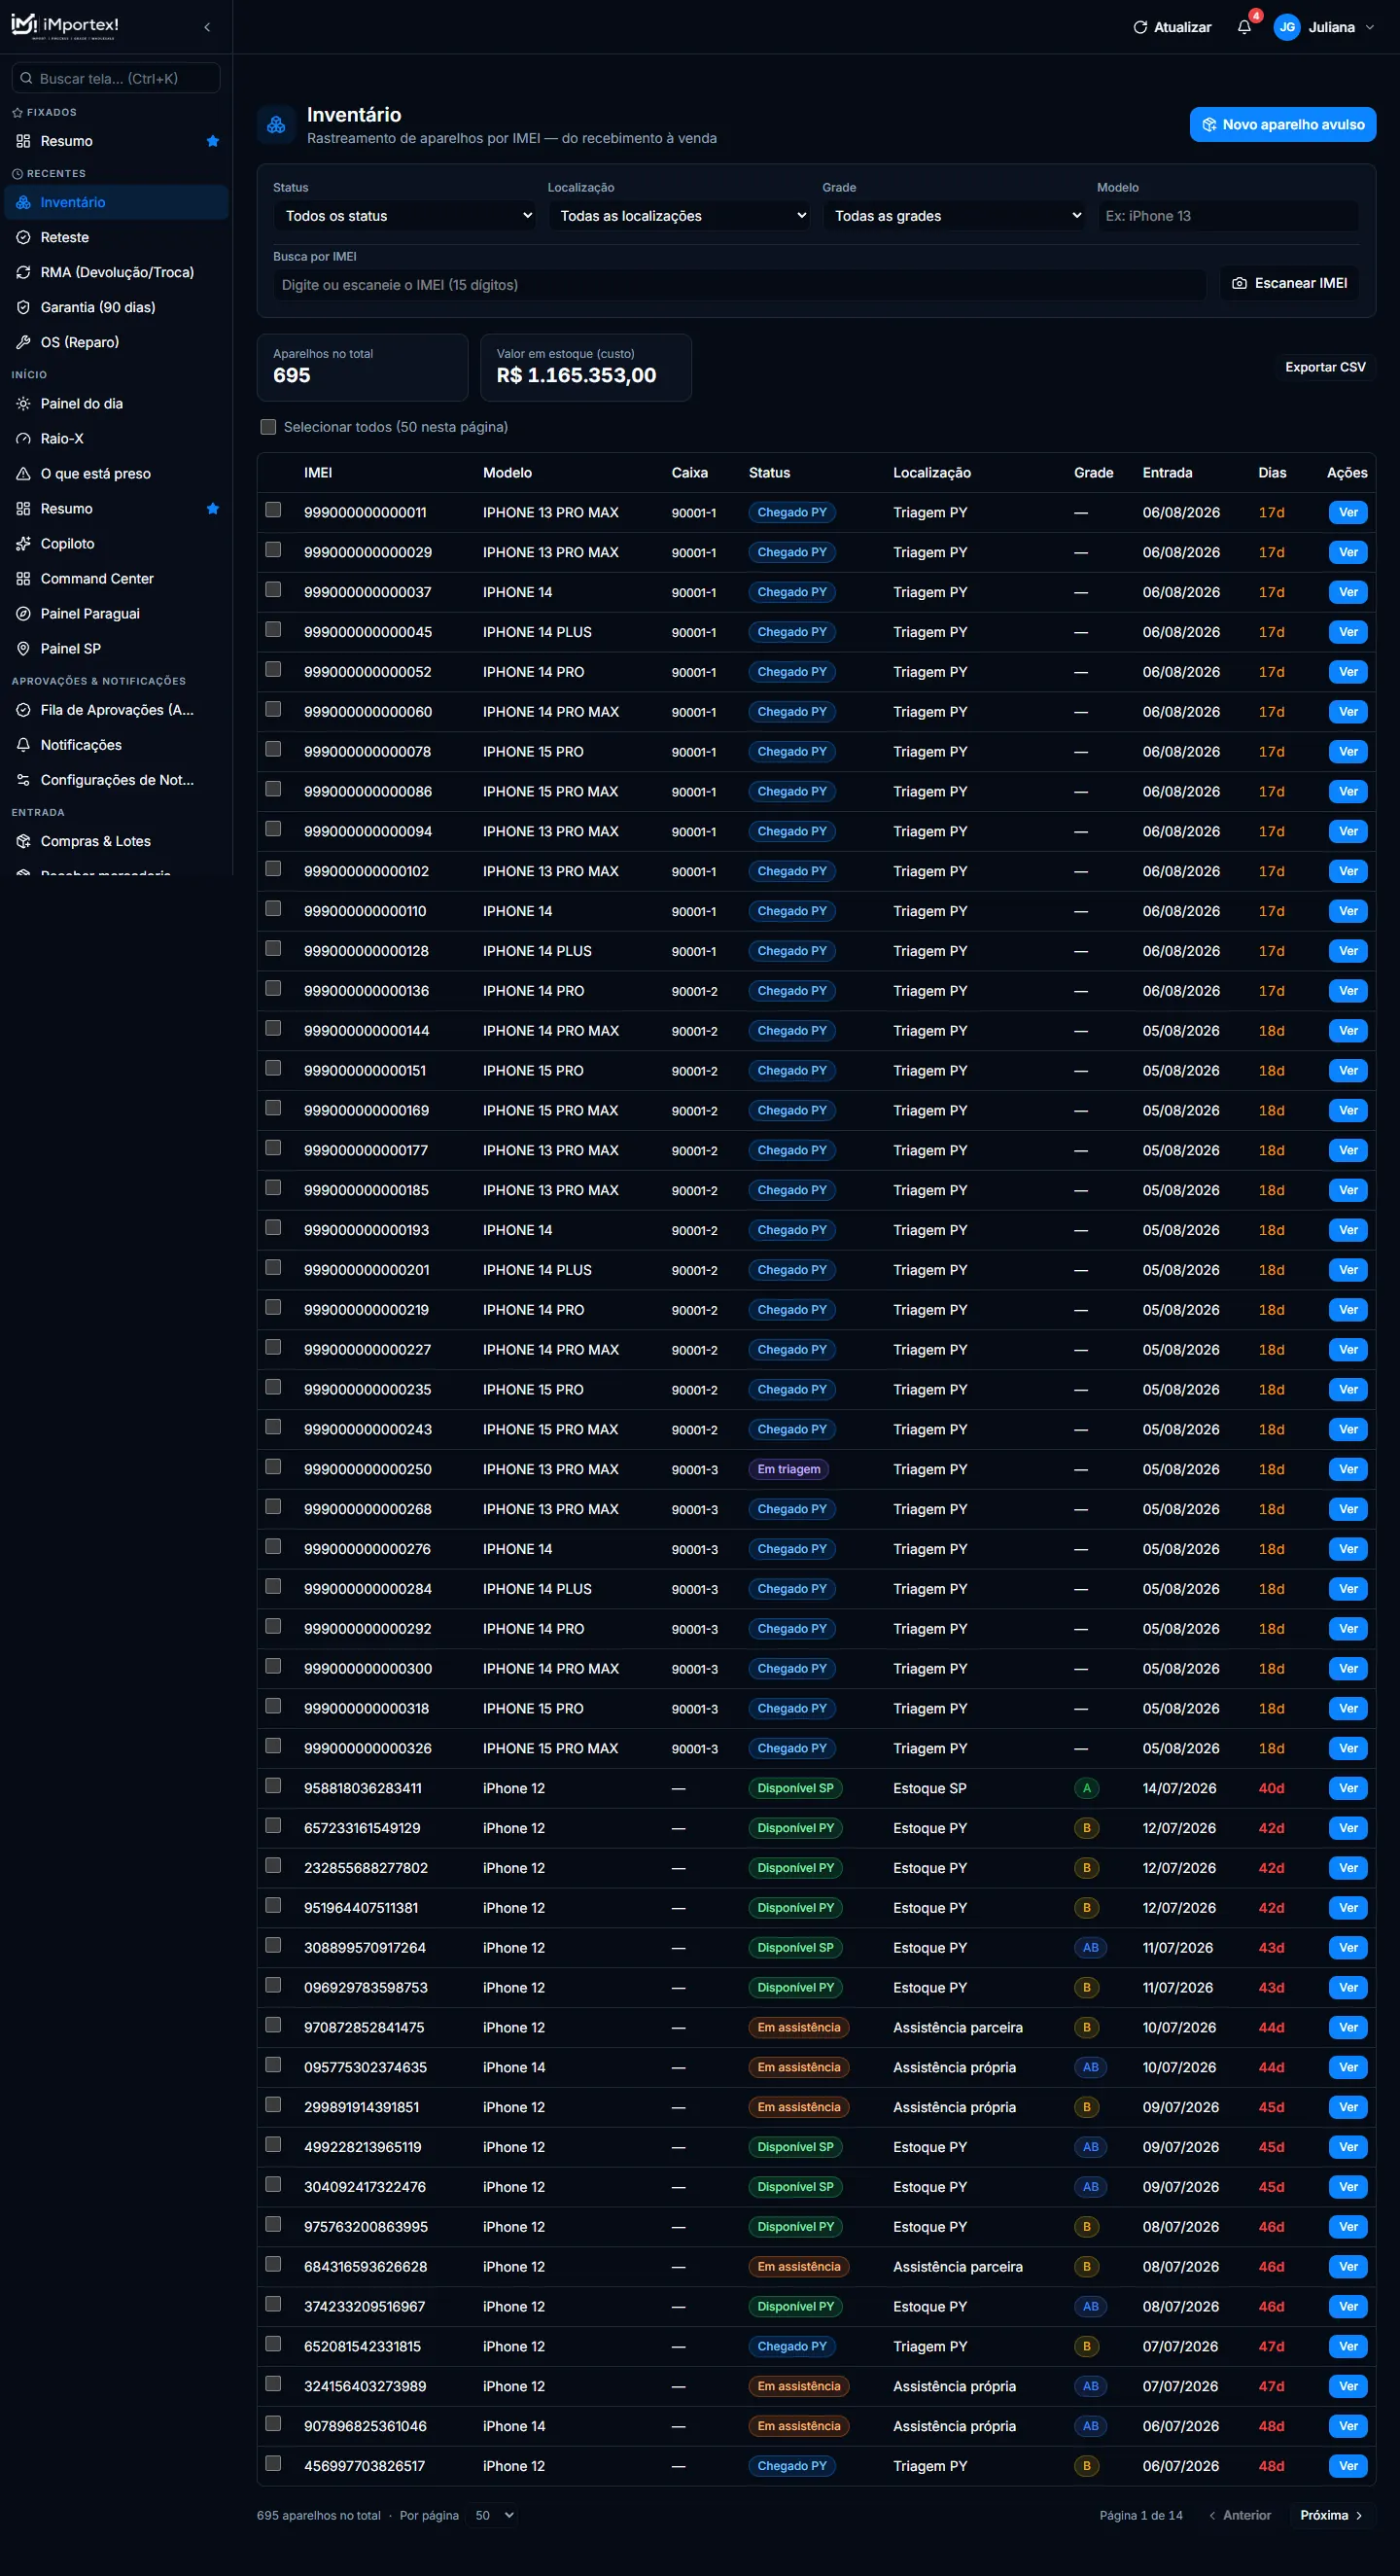Click the Buscar tela search box
This screenshot has height=2576, width=1400.
[x=116, y=78]
